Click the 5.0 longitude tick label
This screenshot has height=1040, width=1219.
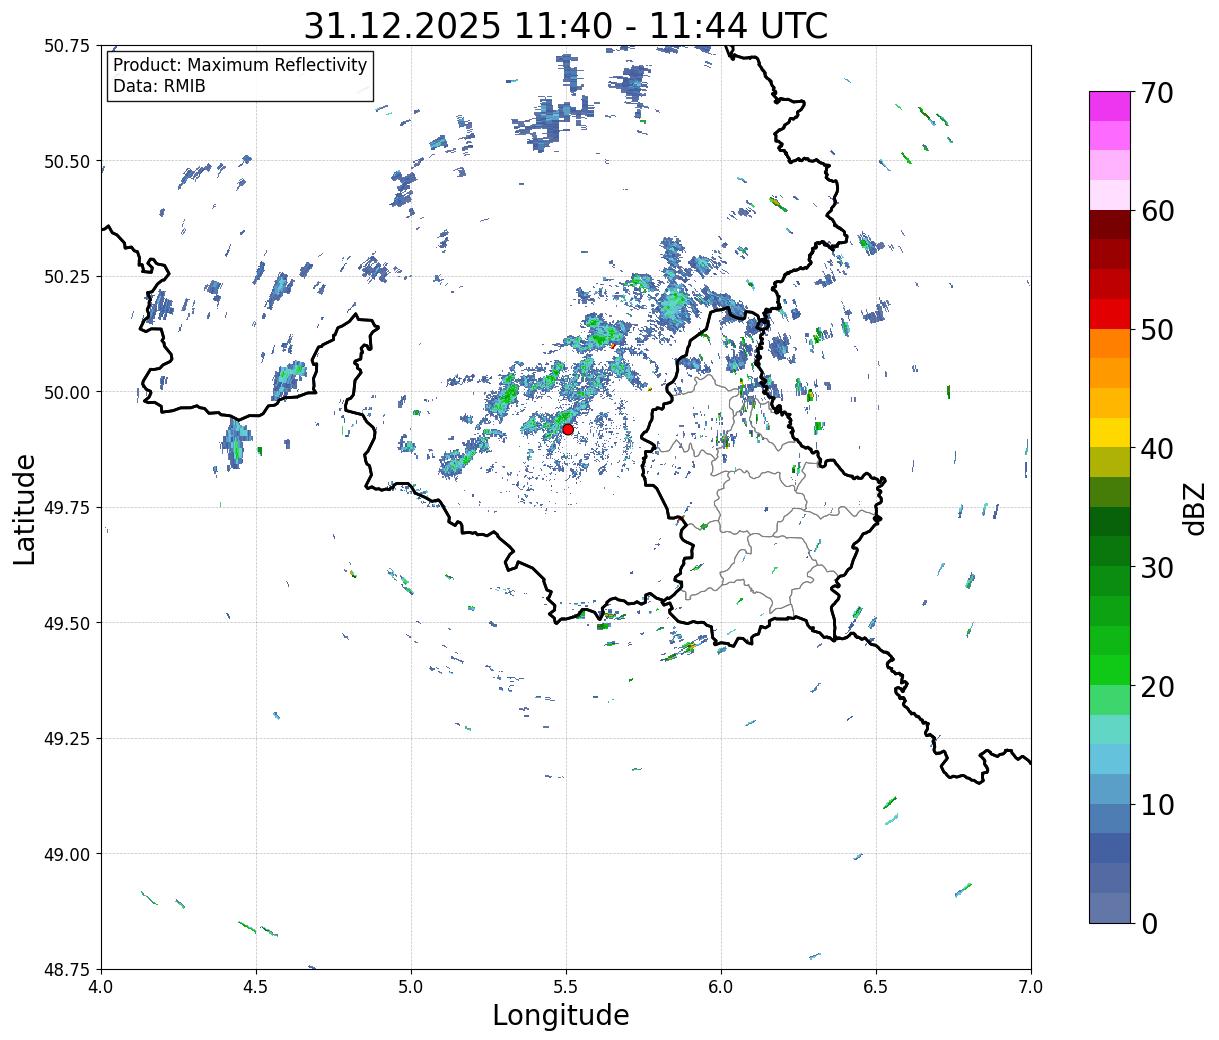point(411,986)
